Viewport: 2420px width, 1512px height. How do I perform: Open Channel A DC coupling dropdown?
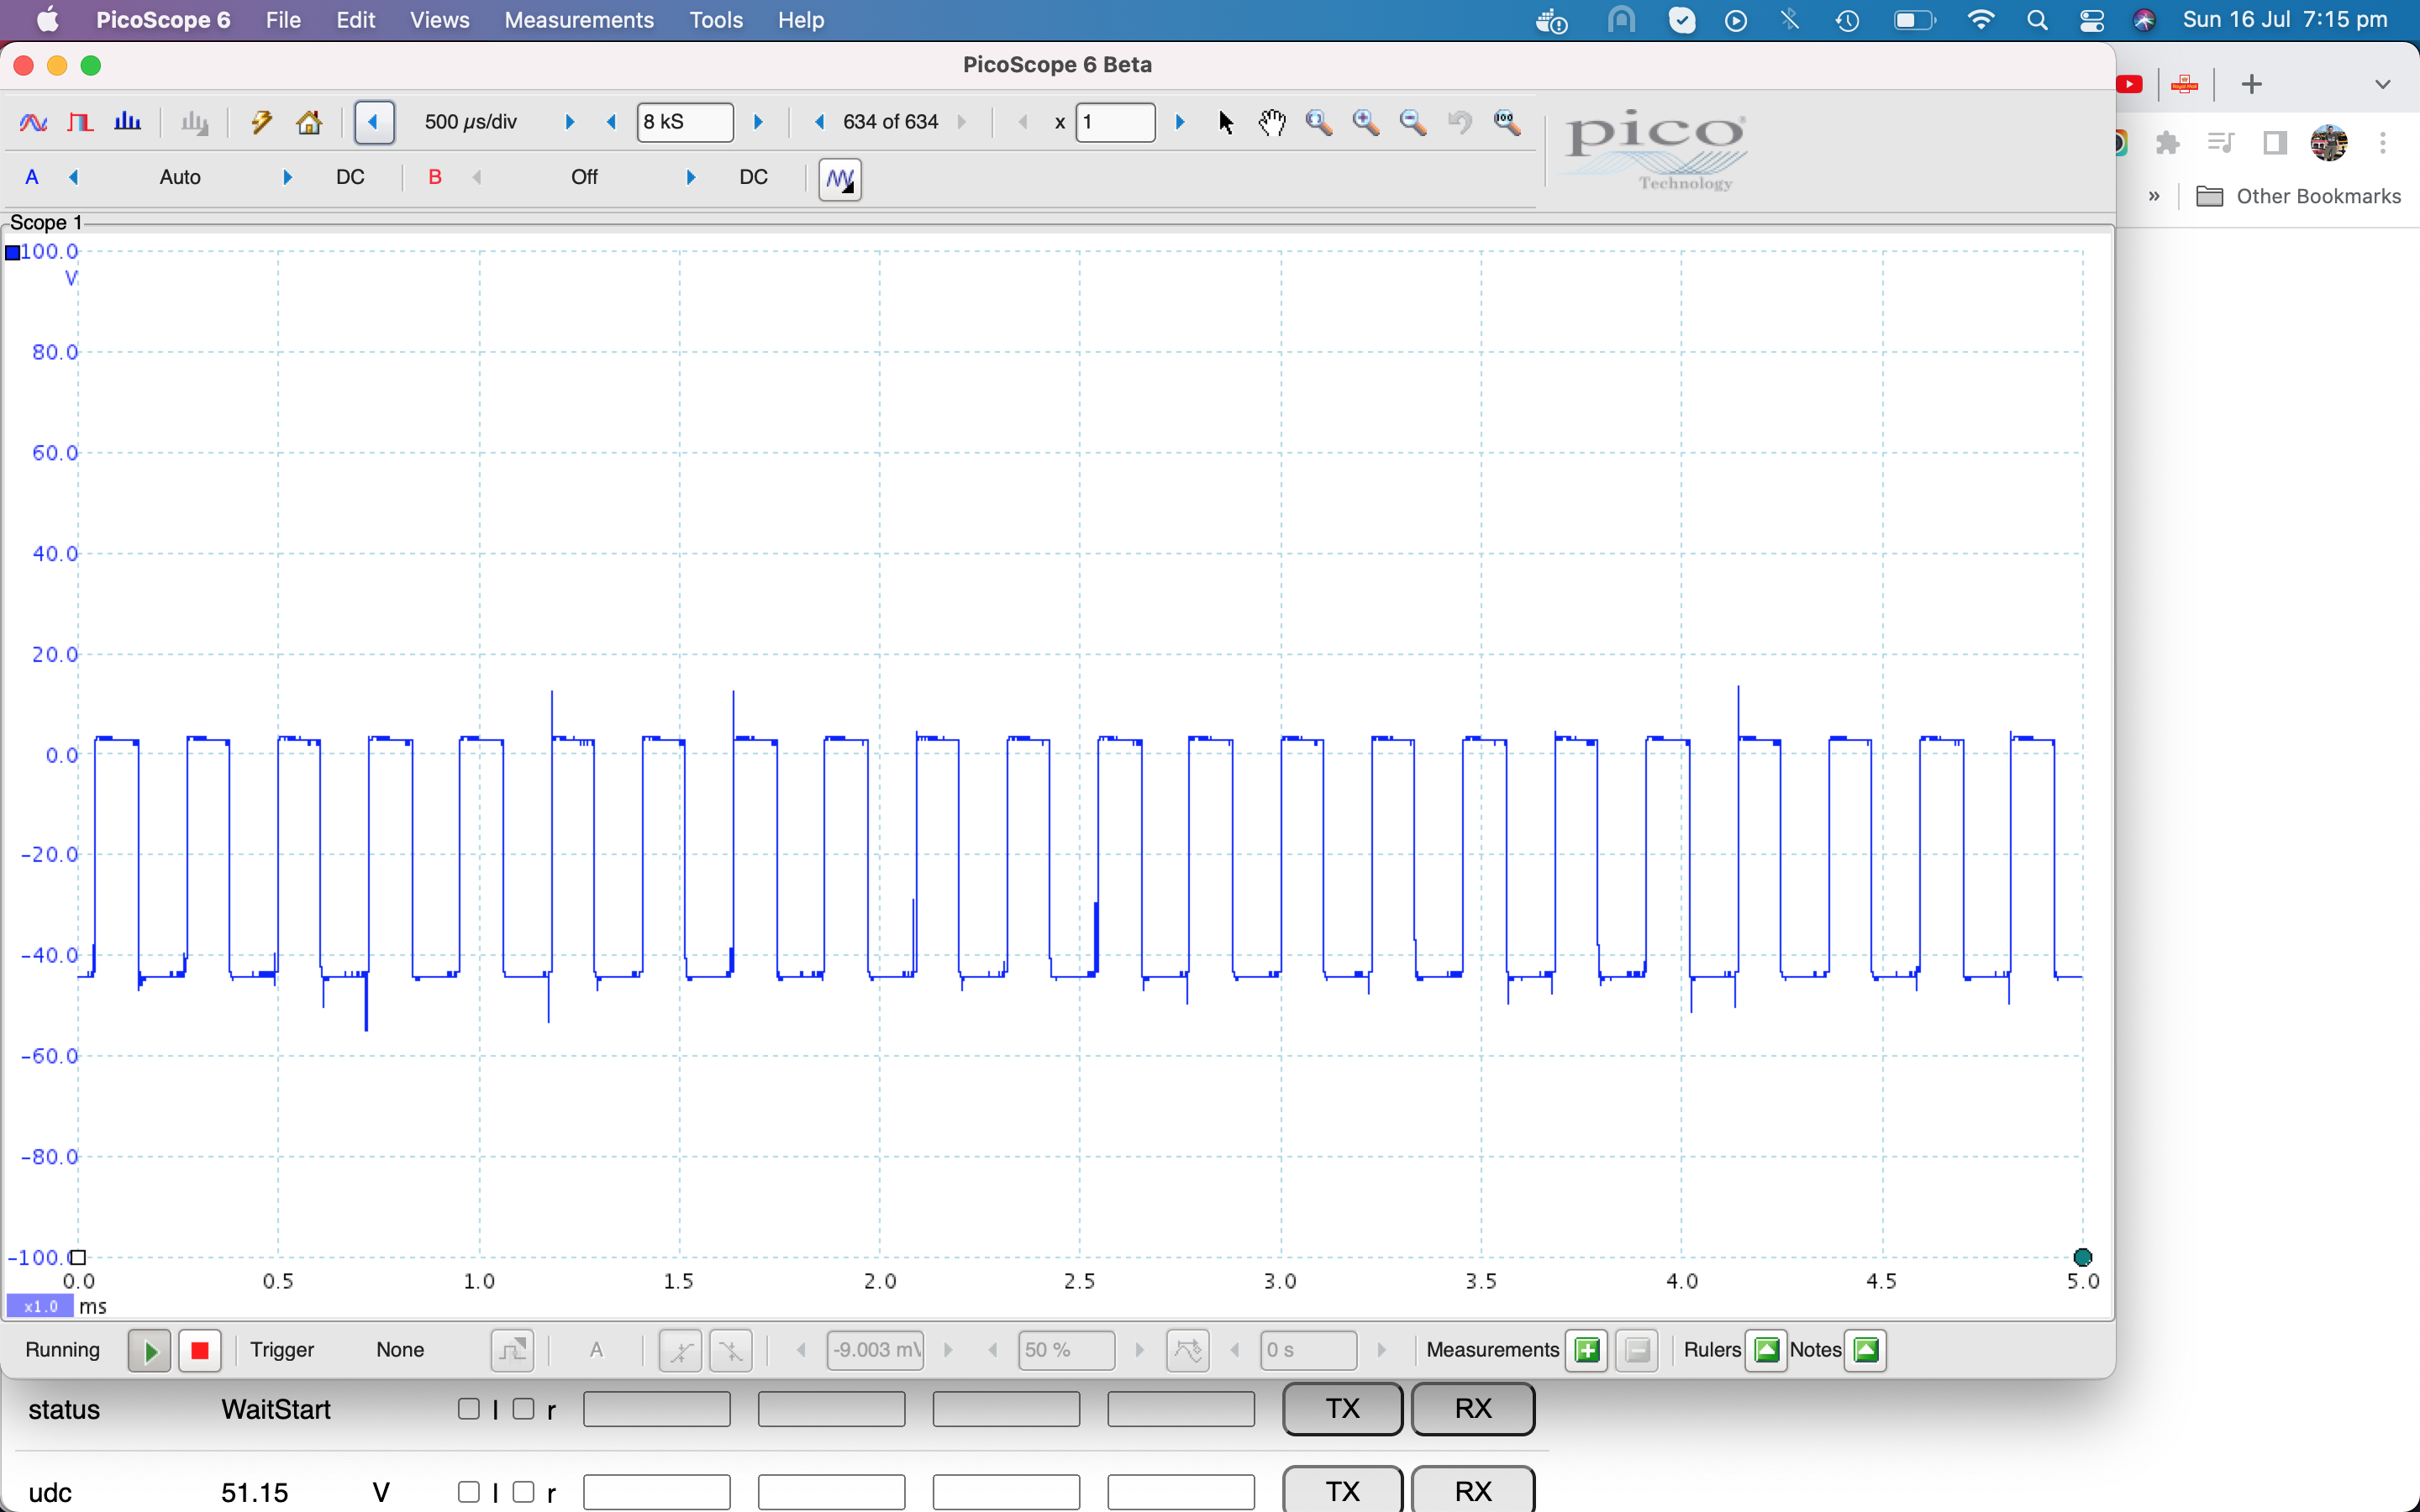tap(350, 178)
